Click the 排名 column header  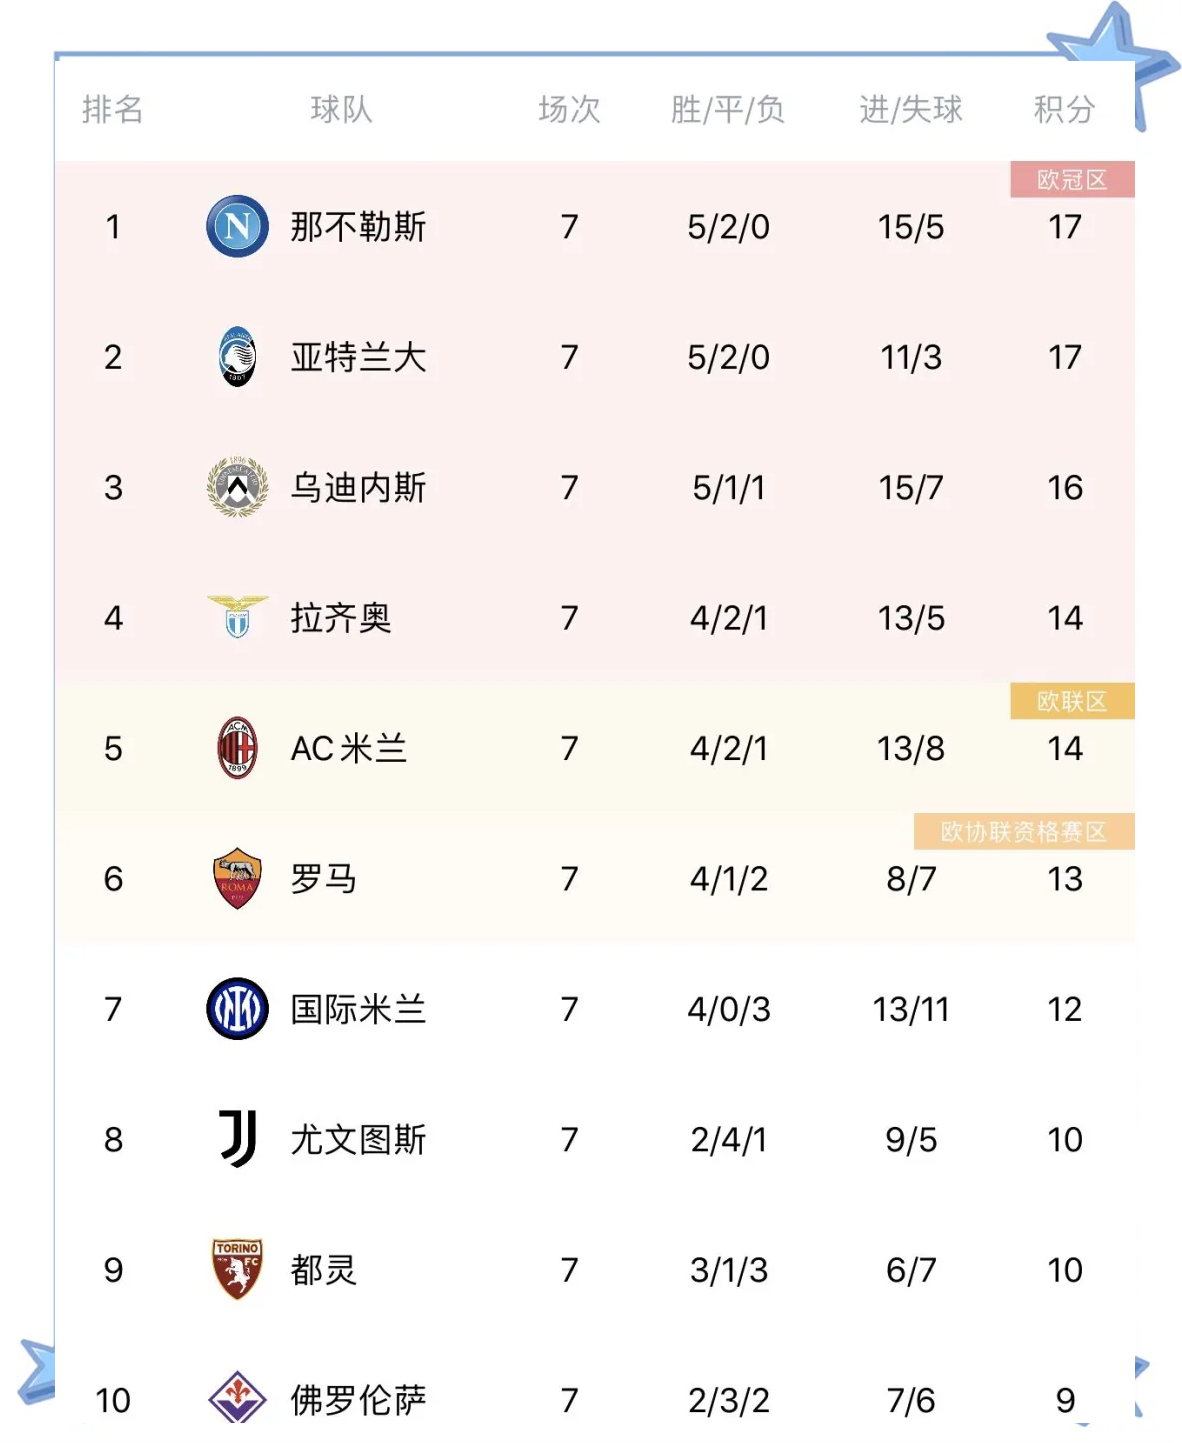(112, 109)
